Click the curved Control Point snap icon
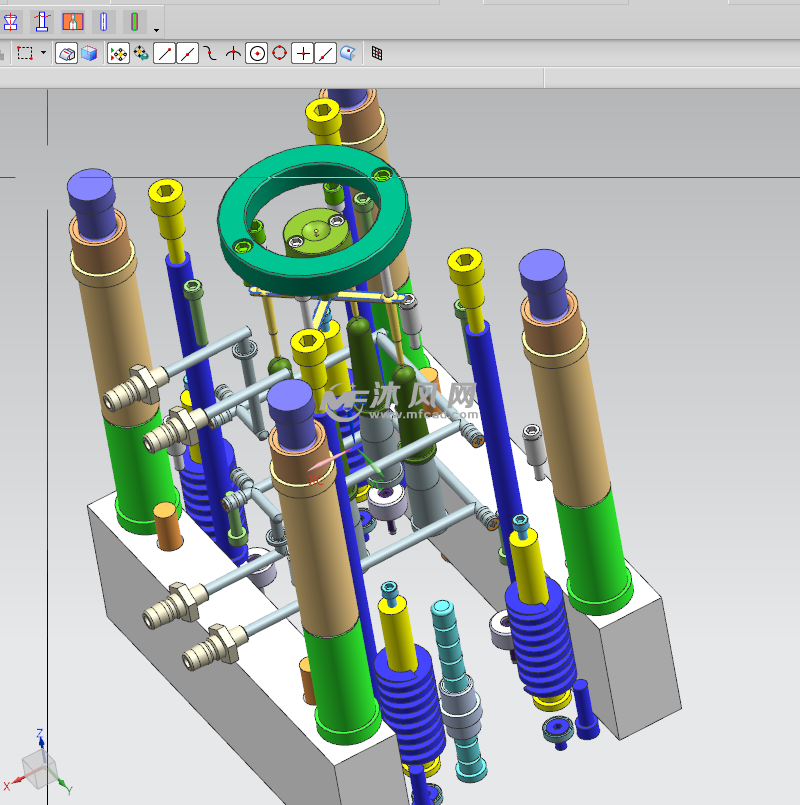 point(210,53)
